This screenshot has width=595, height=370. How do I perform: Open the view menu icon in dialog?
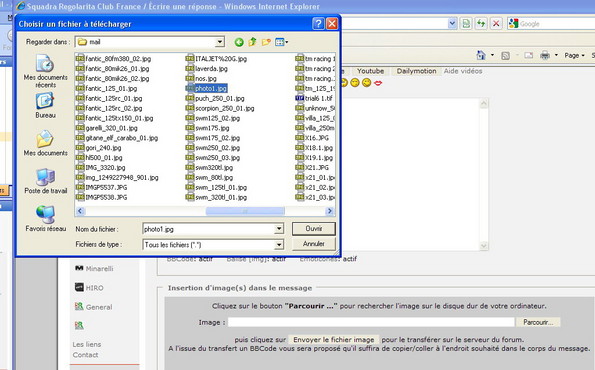coord(281,42)
